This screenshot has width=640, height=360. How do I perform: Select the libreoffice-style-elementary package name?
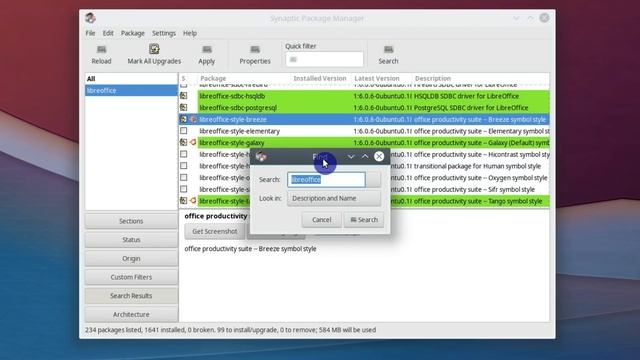pyautogui.click(x=240, y=131)
